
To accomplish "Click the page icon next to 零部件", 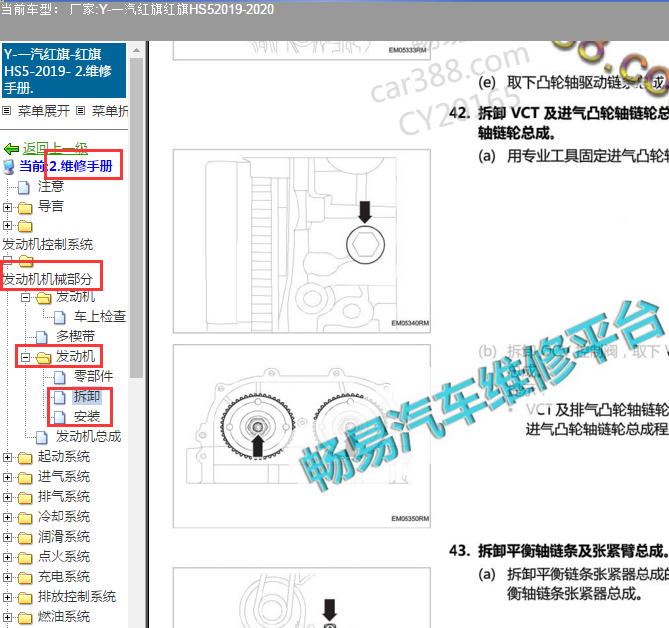I will pos(60,377).
